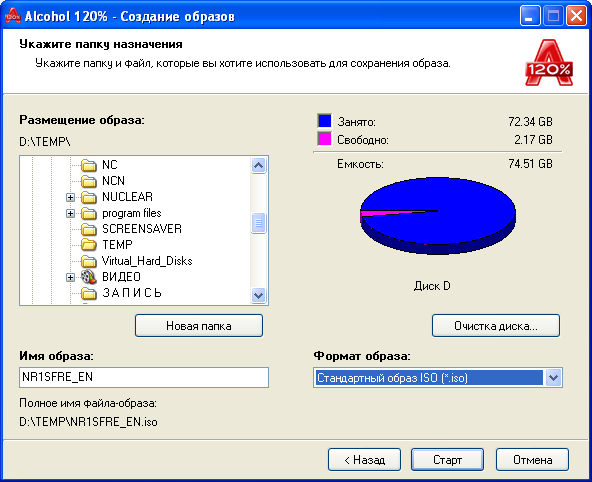Screen dimensions: 592x482
Task: Click the NUCLEAR folder icon
Action: pyautogui.click(x=89, y=197)
